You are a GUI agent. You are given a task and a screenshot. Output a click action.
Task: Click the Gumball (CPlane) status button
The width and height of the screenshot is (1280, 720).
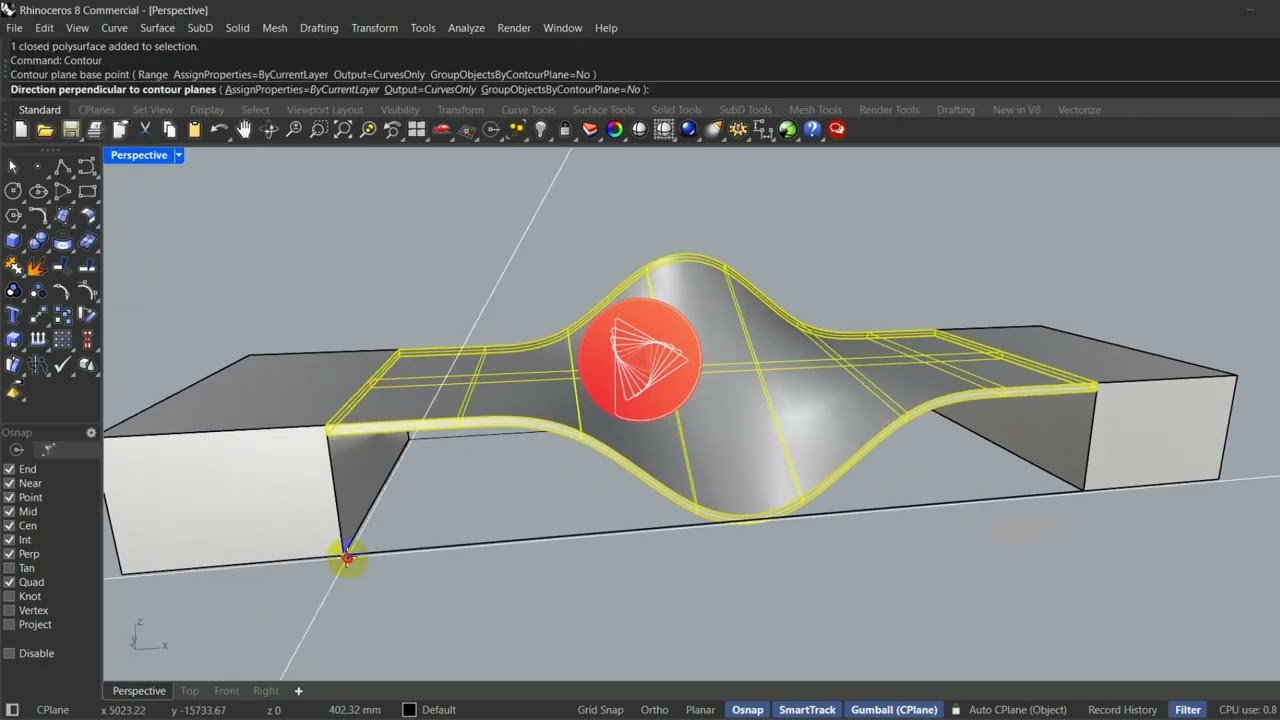point(894,710)
